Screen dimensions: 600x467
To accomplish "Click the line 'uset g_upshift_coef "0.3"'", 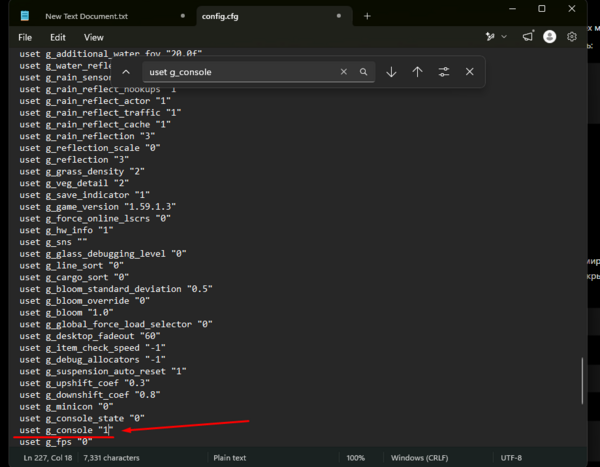I will [85, 383].
